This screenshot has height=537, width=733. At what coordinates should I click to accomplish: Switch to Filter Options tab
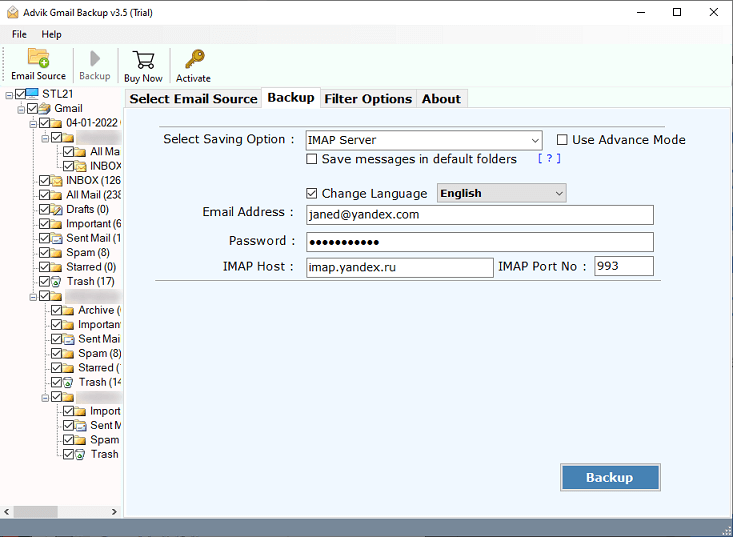pyautogui.click(x=368, y=99)
